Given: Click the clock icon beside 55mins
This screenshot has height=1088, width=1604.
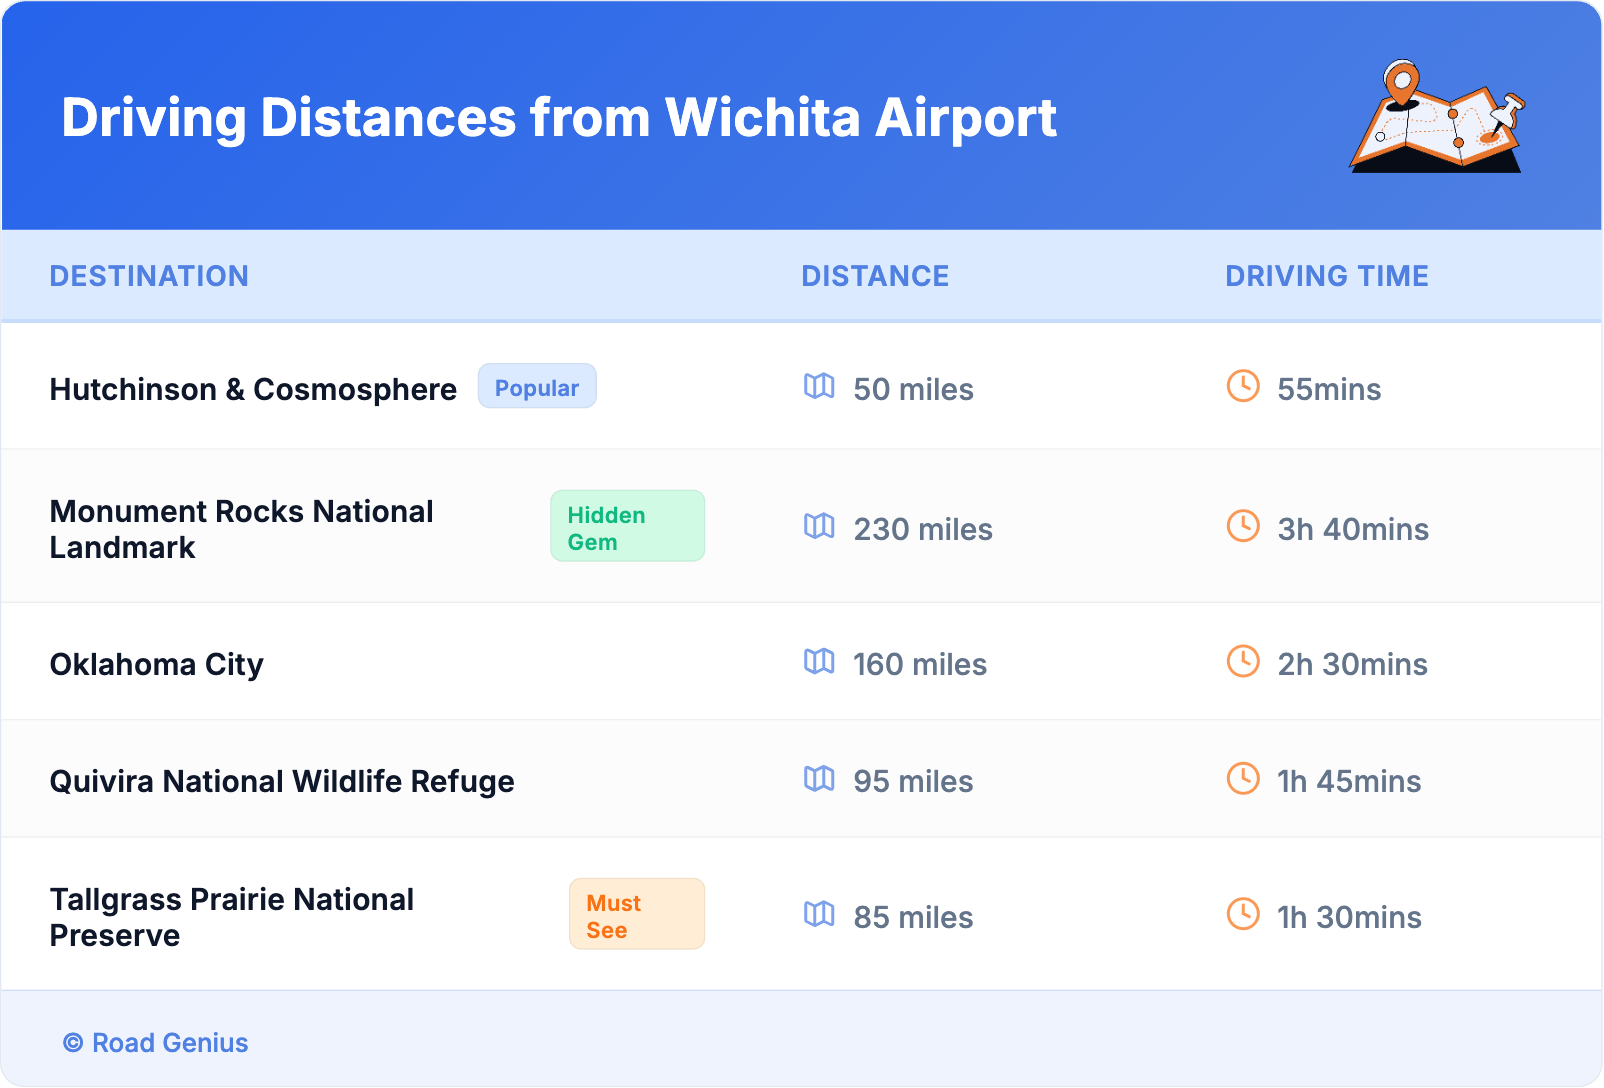Looking at the screenshot, I should coord(1243,386).
